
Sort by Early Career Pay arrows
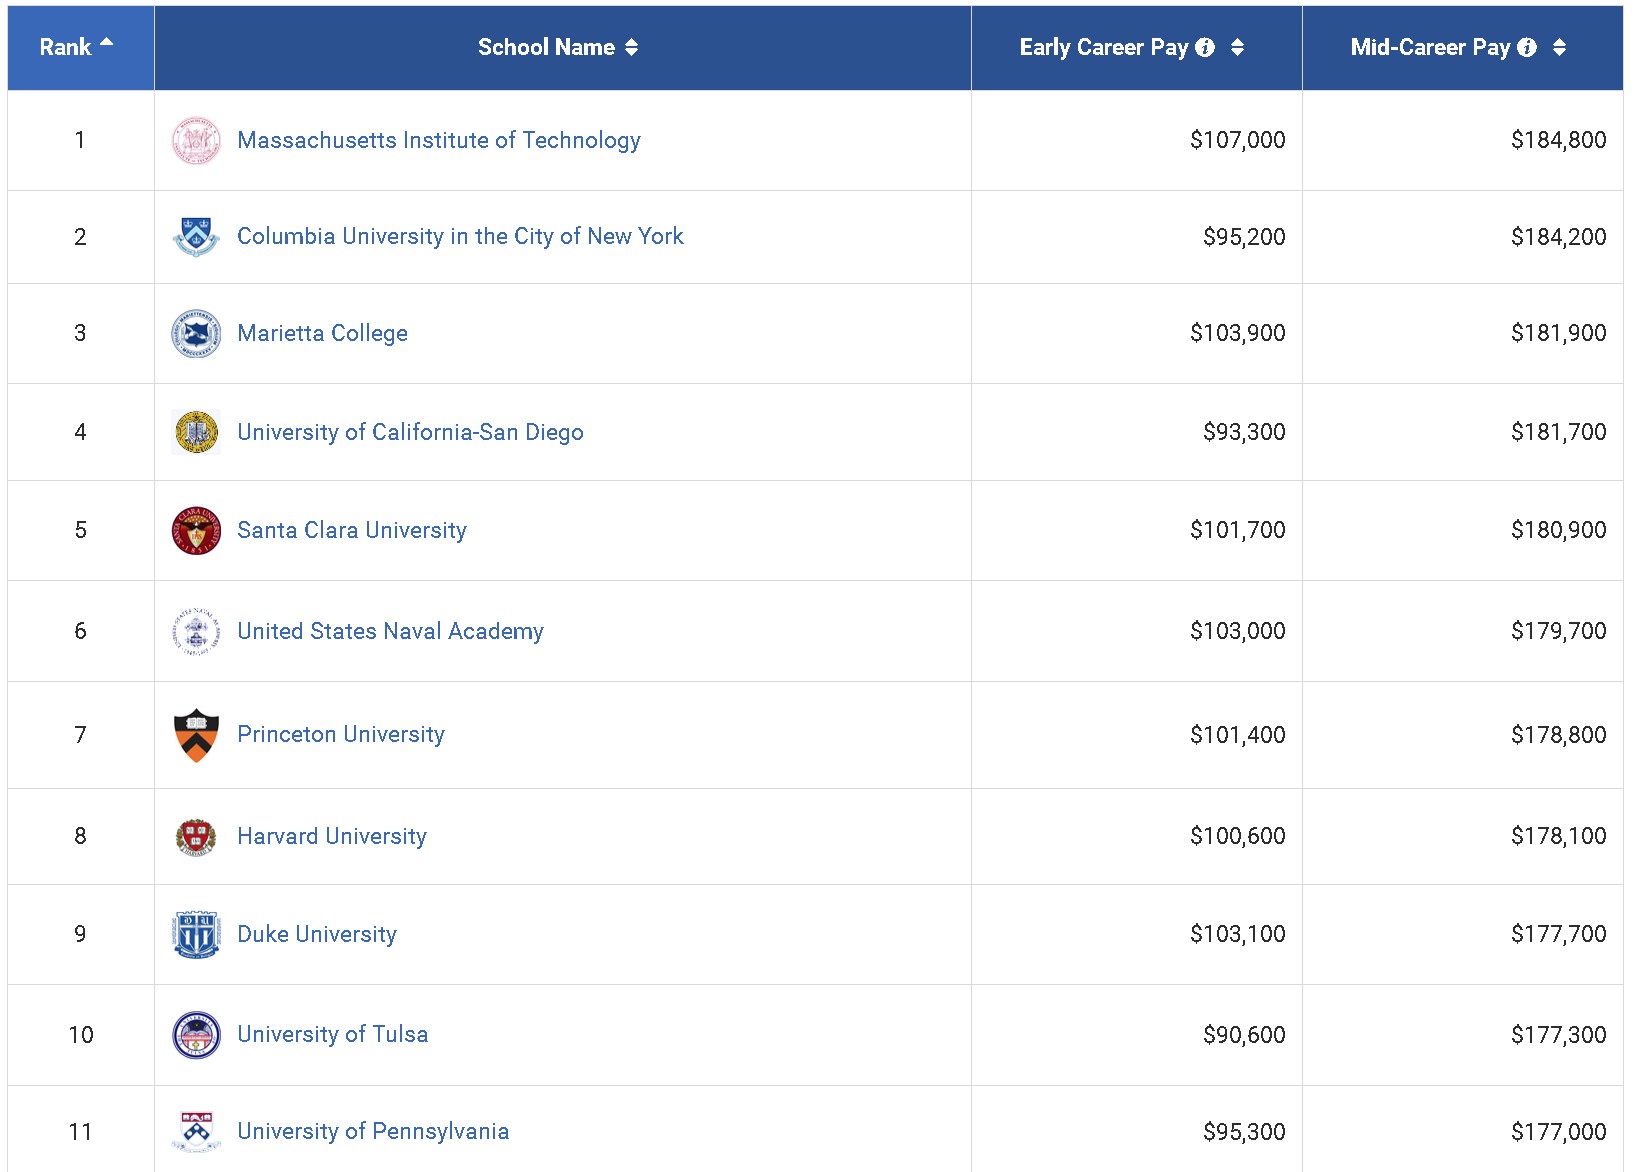[x=1237, y=47]
